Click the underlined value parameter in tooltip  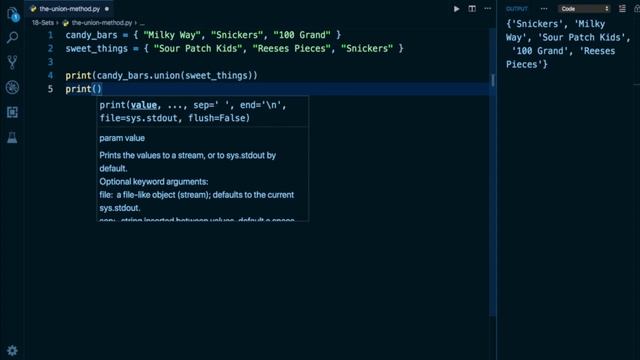[x=144, y=105]
